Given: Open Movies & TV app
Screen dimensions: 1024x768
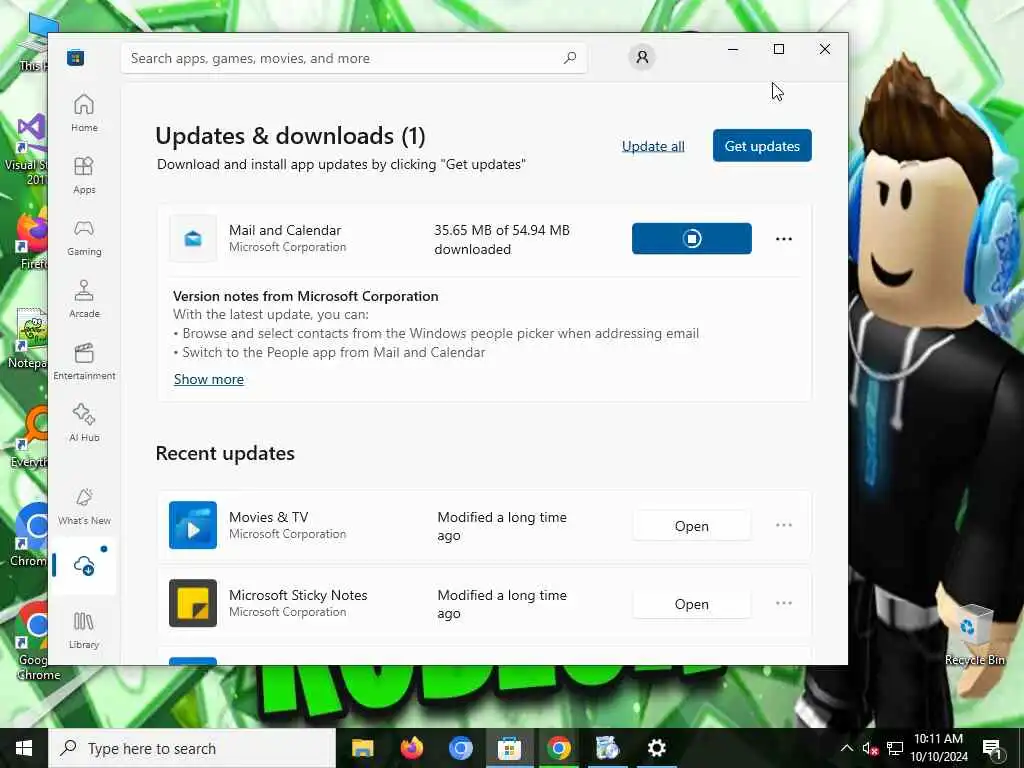Looking at the screenshot, I should tap(692, 526).
